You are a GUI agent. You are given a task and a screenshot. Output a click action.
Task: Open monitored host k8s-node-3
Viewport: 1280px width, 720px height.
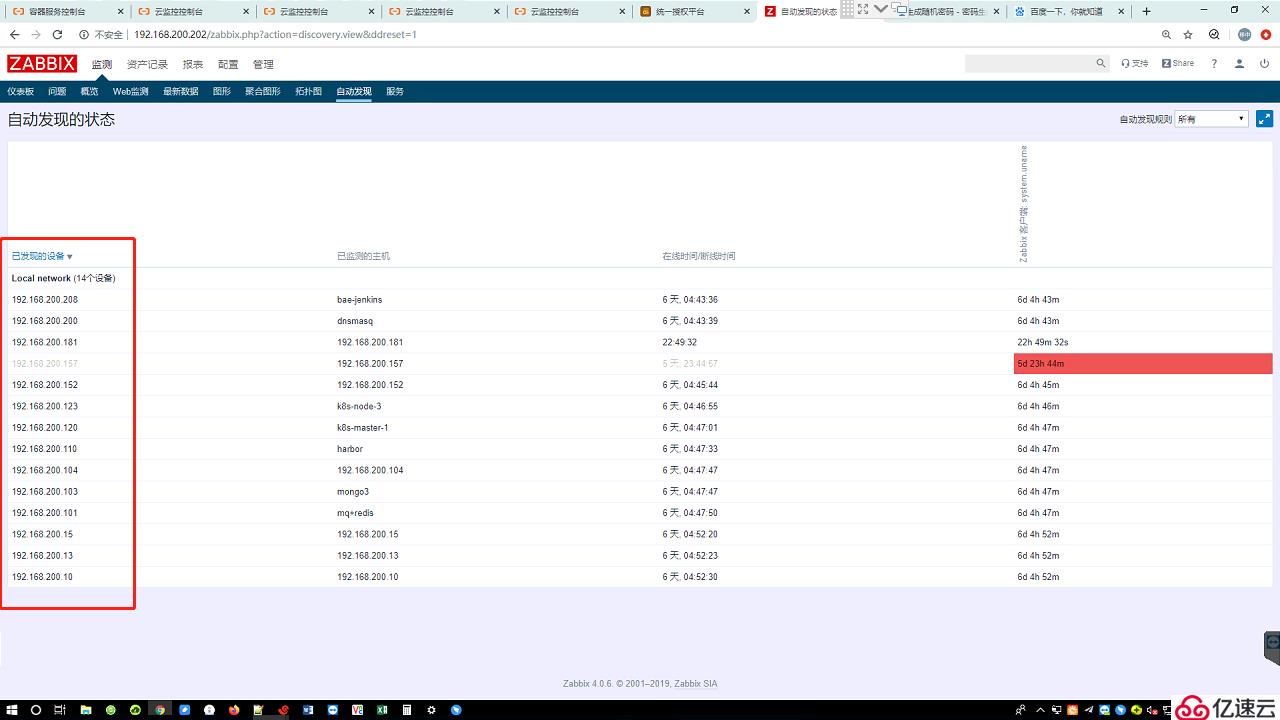359,406
